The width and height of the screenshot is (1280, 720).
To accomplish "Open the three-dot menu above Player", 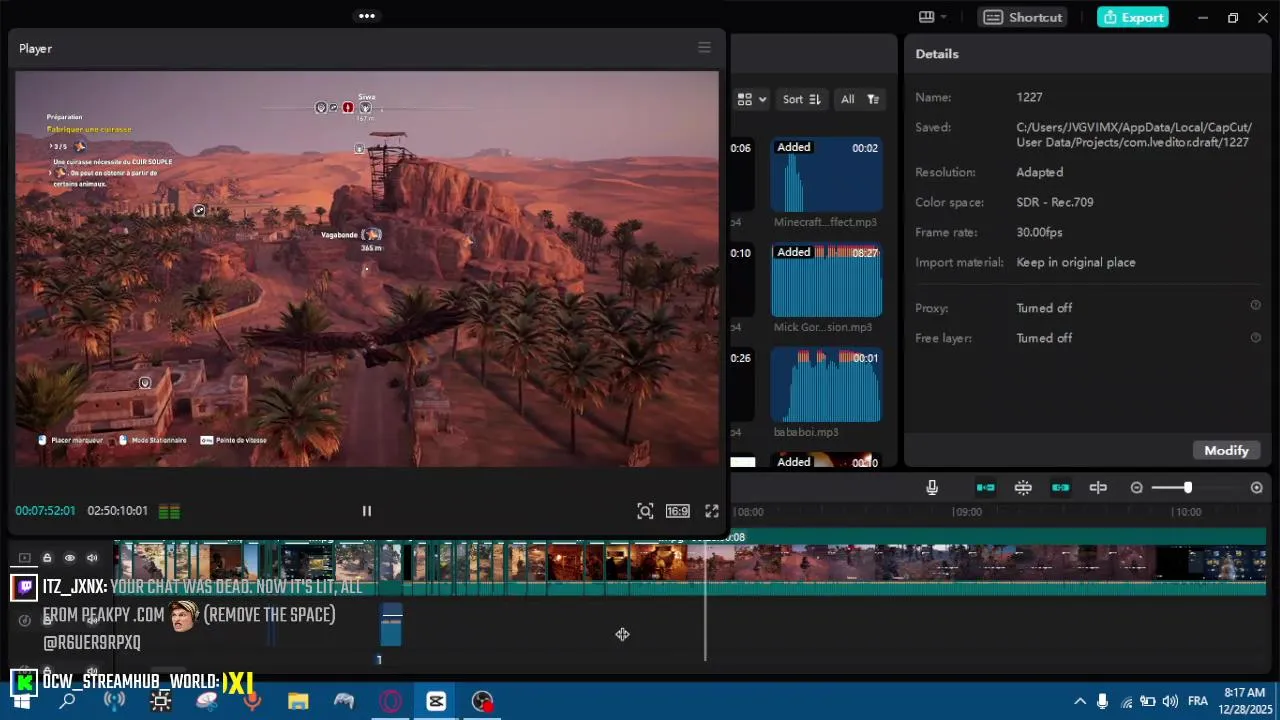I will pyautogui.click(x=366, y=16).
